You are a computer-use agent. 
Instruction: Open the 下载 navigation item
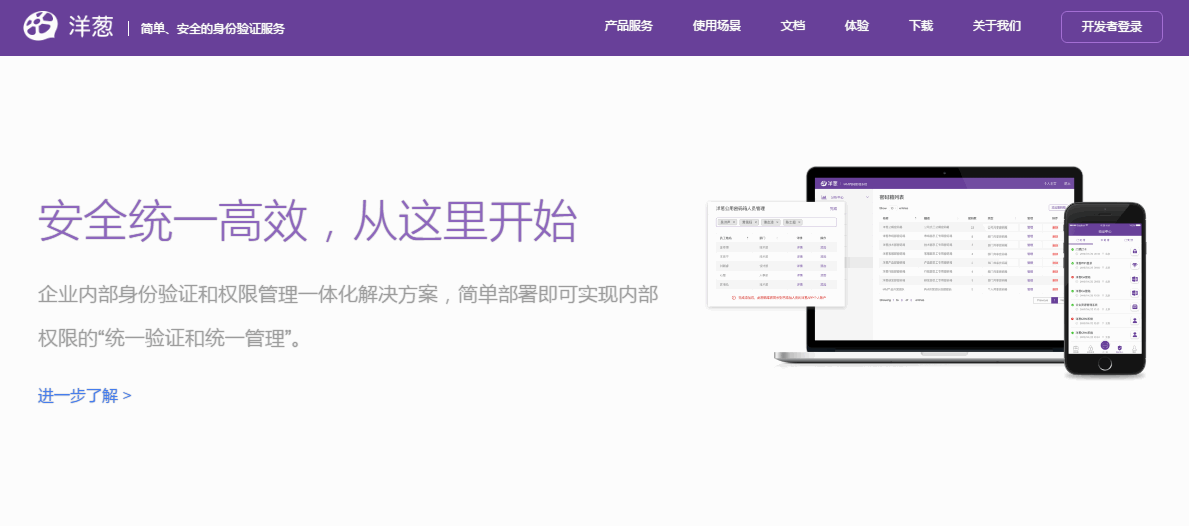(x=921, y=26)
